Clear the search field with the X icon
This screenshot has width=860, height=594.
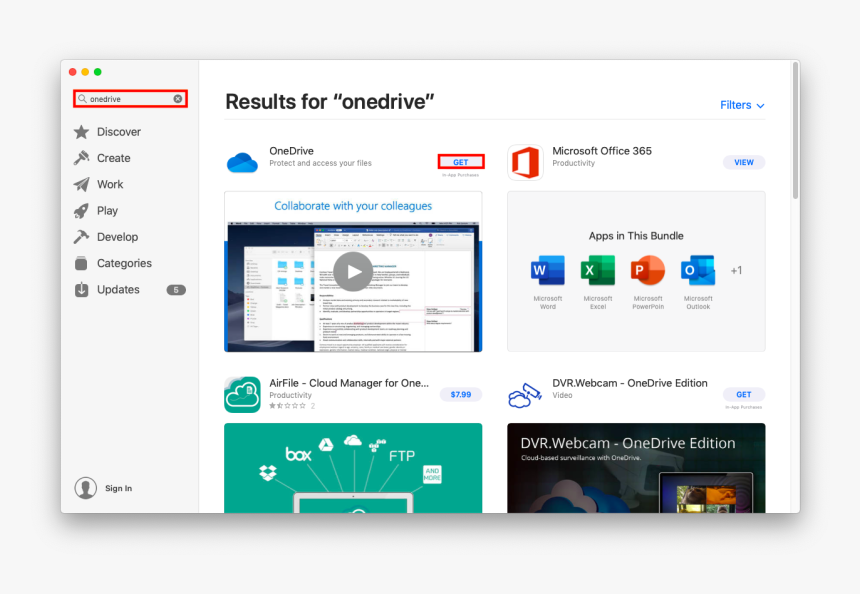tap(178, 99)
